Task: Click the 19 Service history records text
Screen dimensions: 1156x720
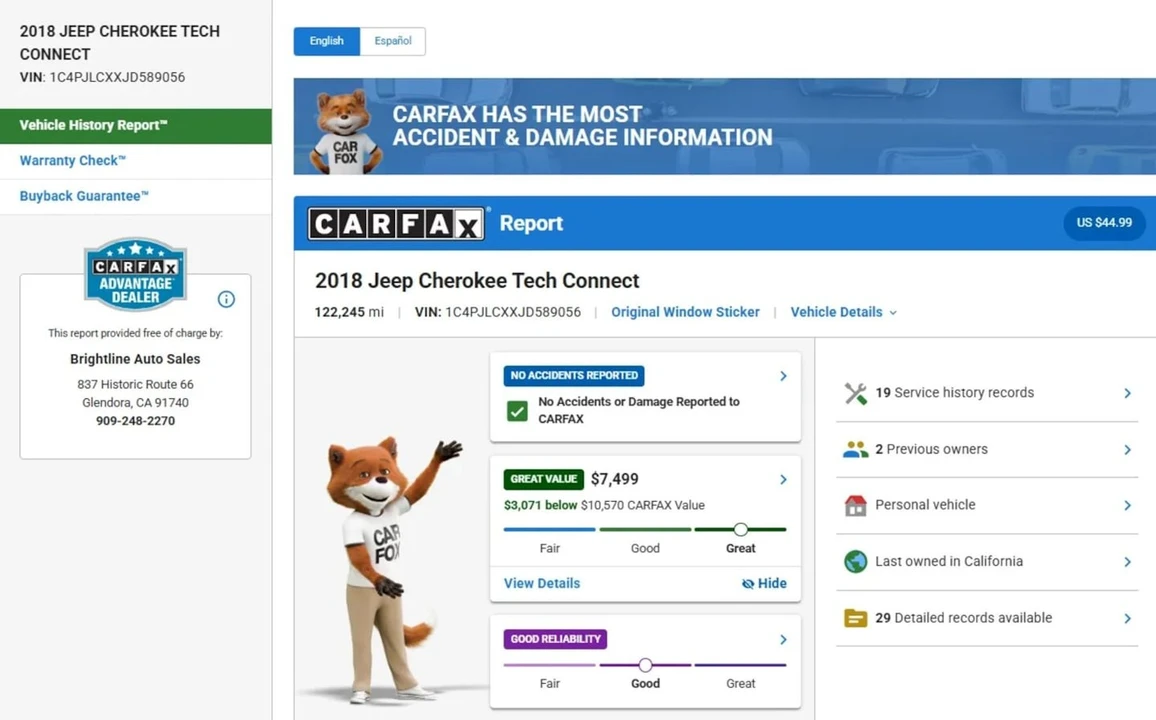Action: [955, 394]
